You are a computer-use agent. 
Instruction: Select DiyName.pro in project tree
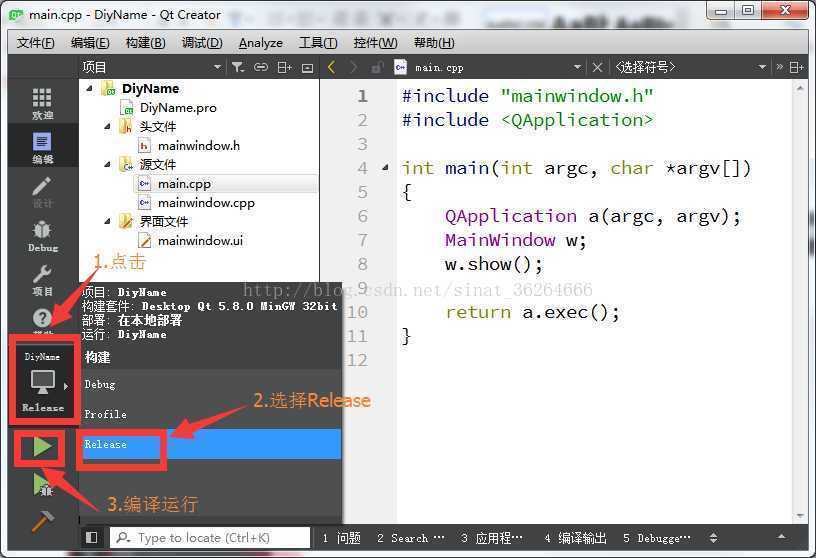point(178,108)
